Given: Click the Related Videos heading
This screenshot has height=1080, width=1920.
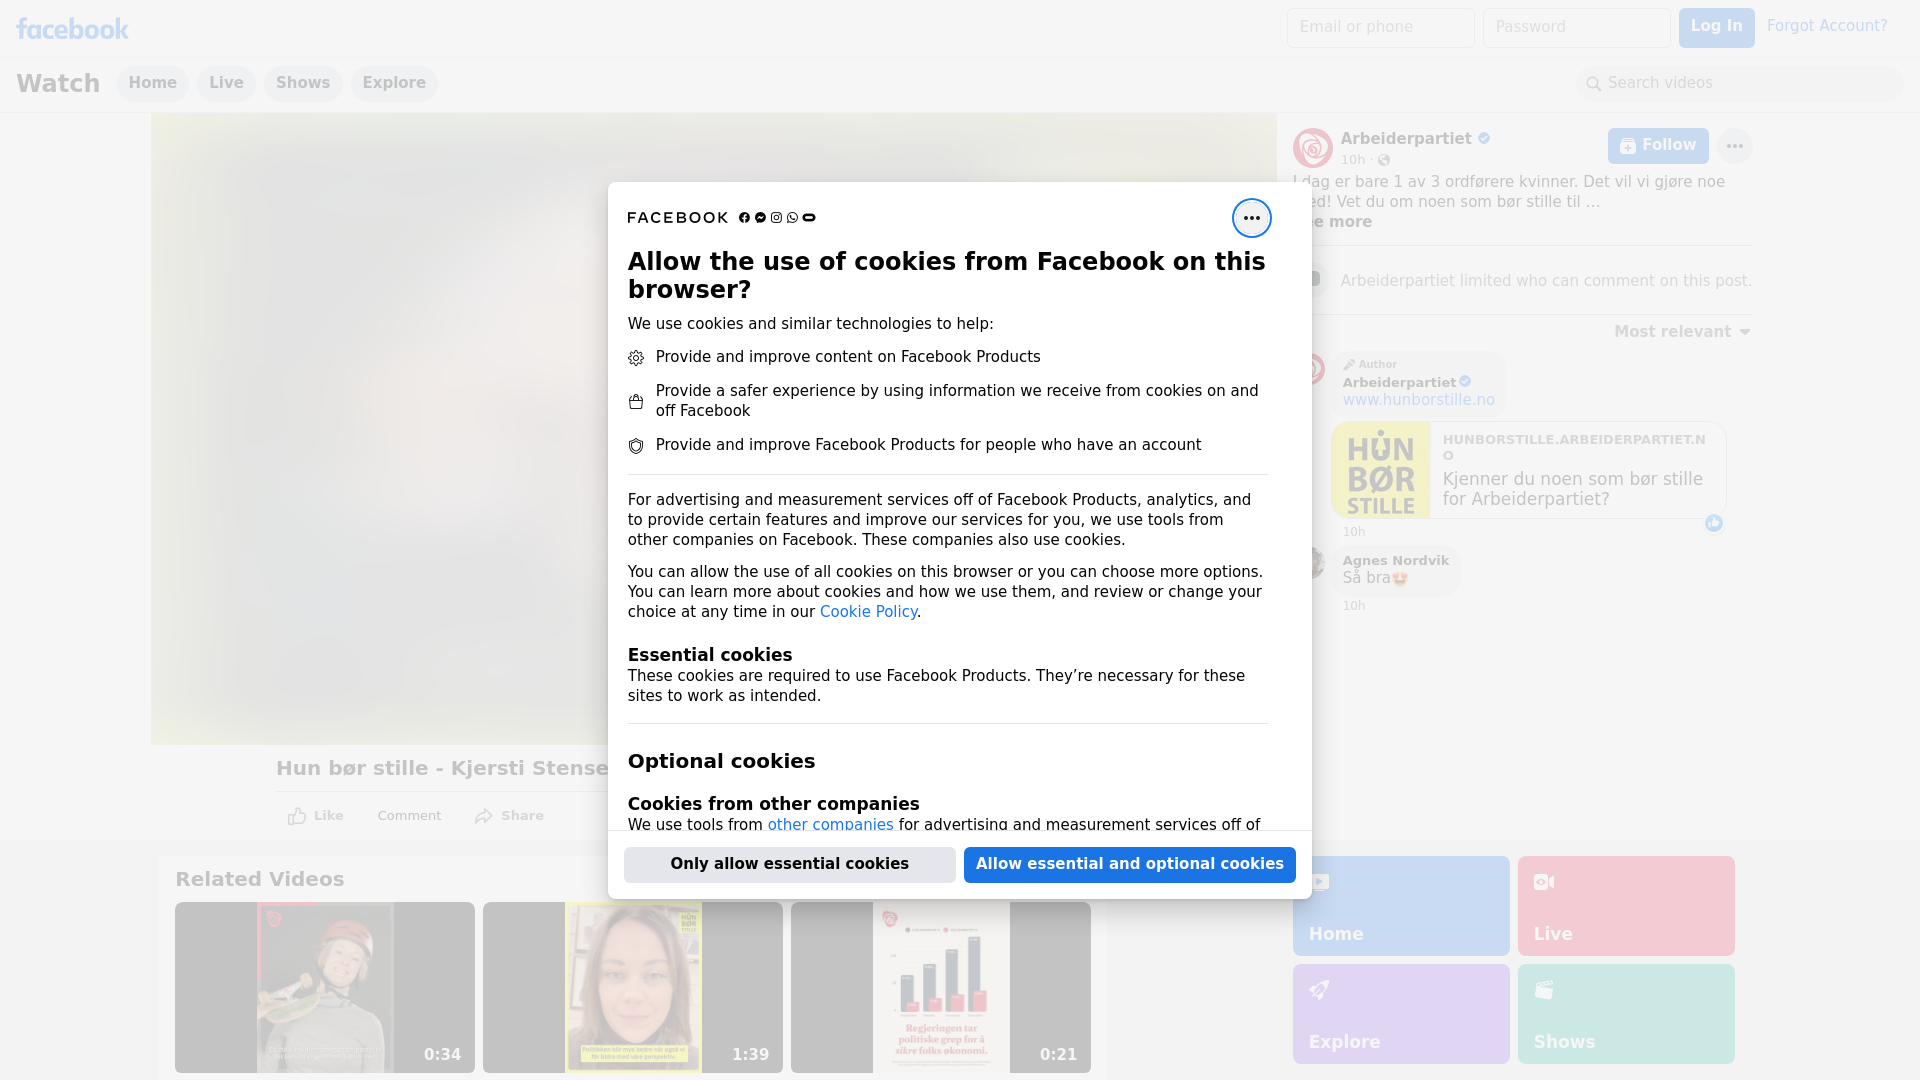Looking at the screenshot, I should point(260,880).
